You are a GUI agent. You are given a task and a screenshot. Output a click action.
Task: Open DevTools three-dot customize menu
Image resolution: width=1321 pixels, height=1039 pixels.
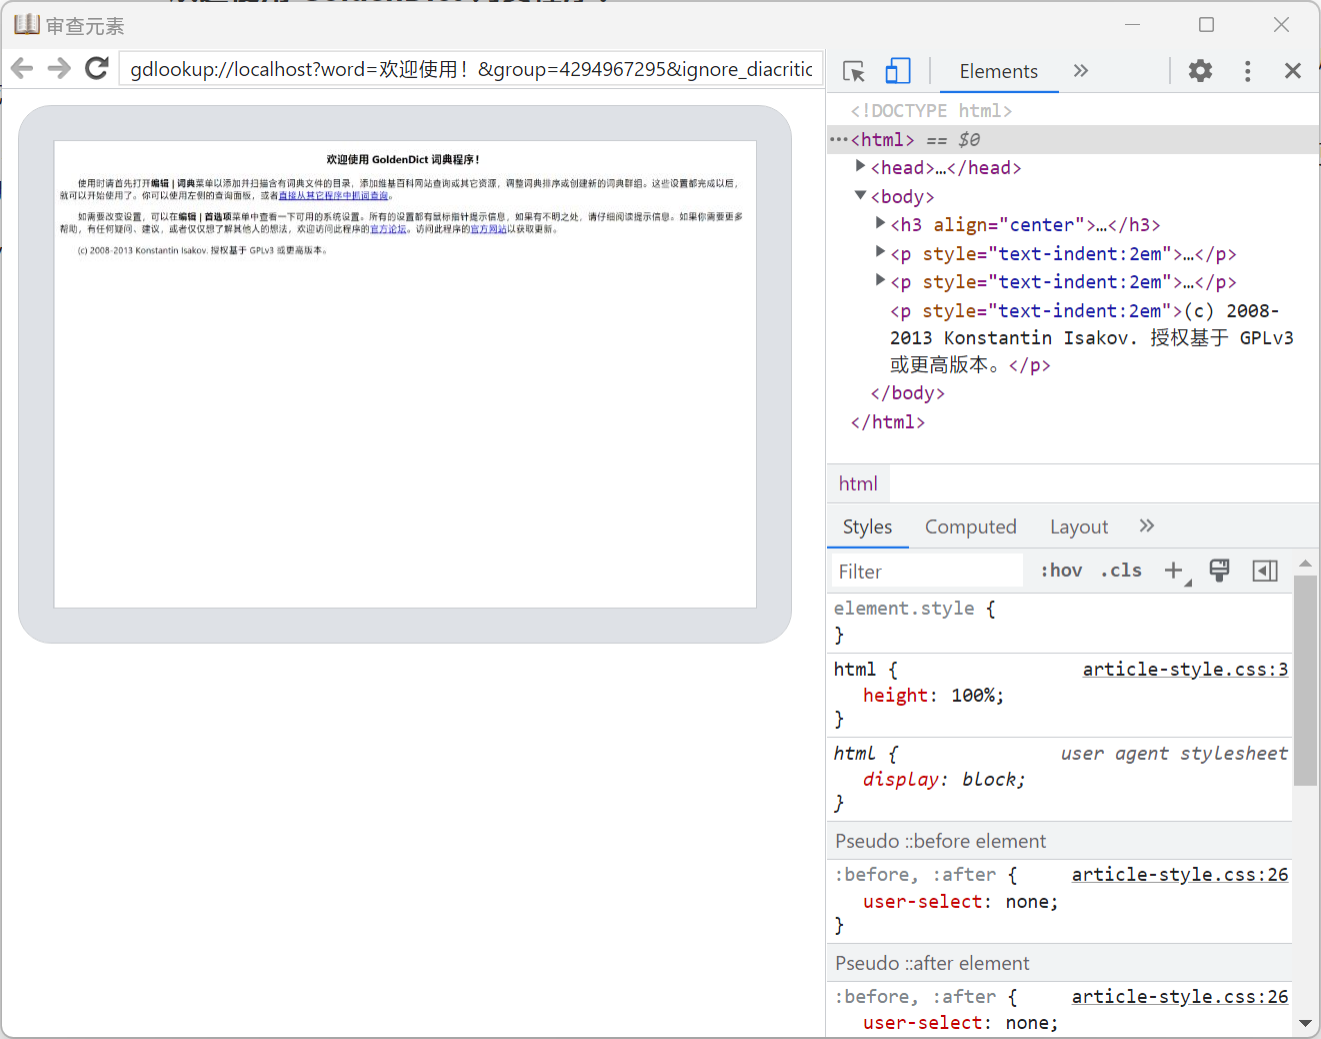pos(1247,70)
